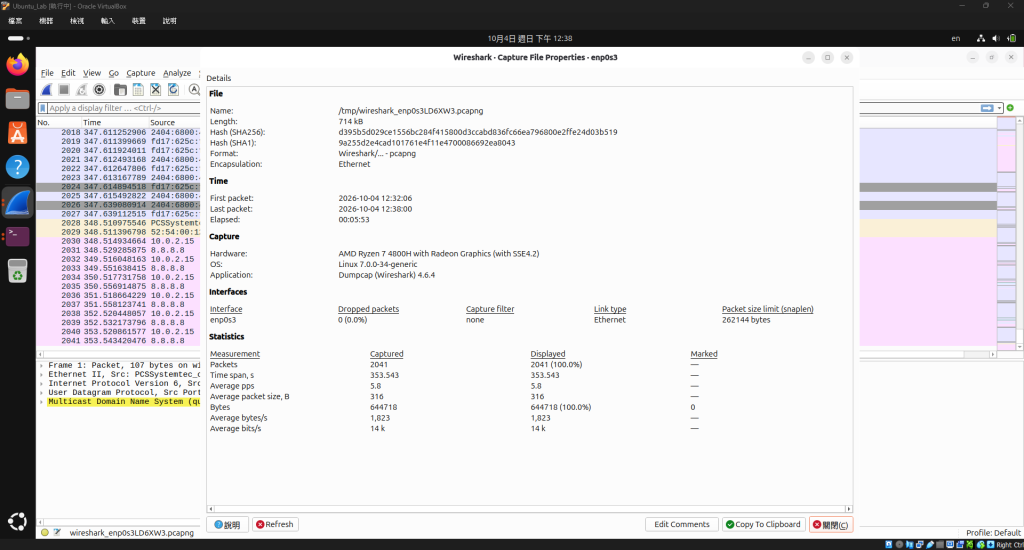Click the display filter bookmark icon

click(x=43, y=108)
